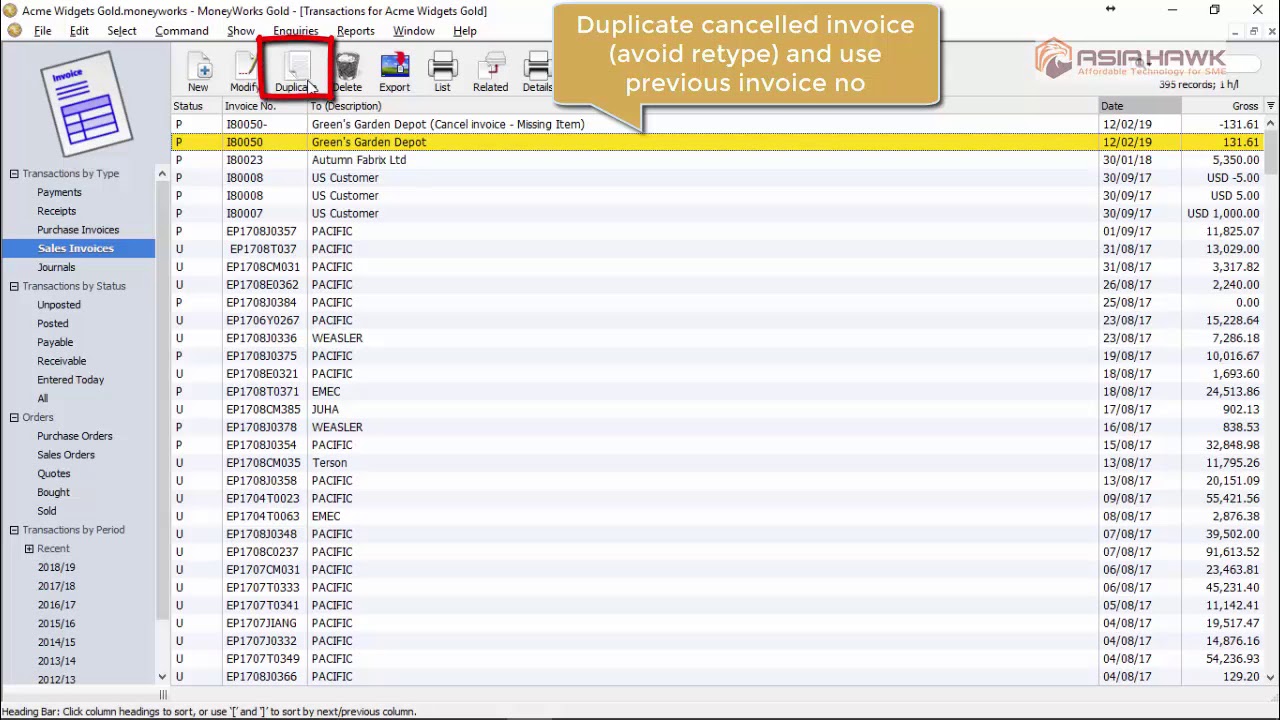Select Payable status filter
Viewport: 1280px width, 720px height.
[55, 342]
